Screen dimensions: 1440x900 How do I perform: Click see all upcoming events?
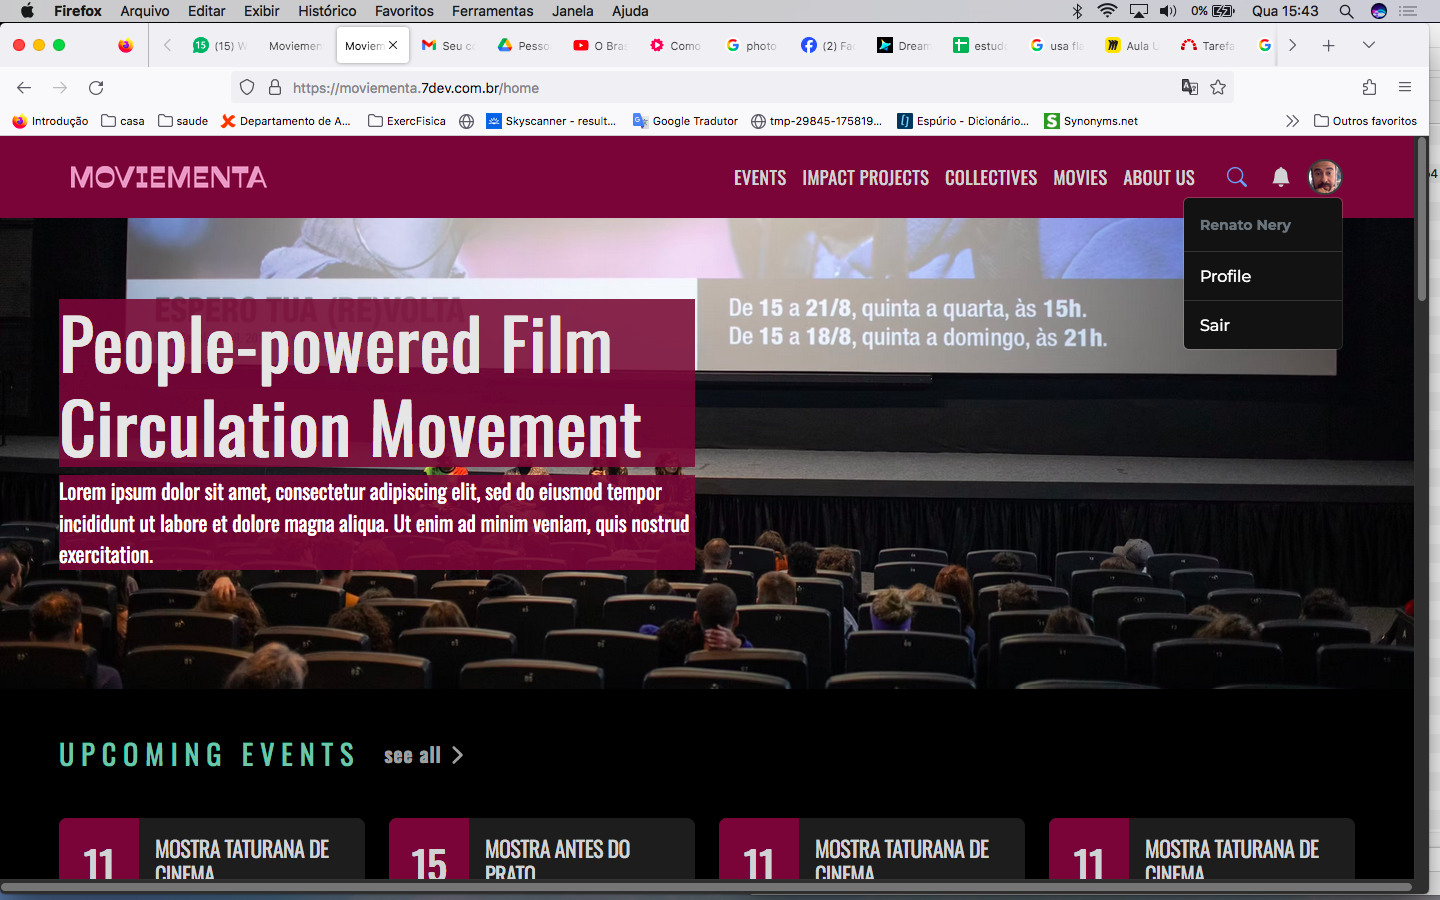pyautogui.click(x=423, y=755)
